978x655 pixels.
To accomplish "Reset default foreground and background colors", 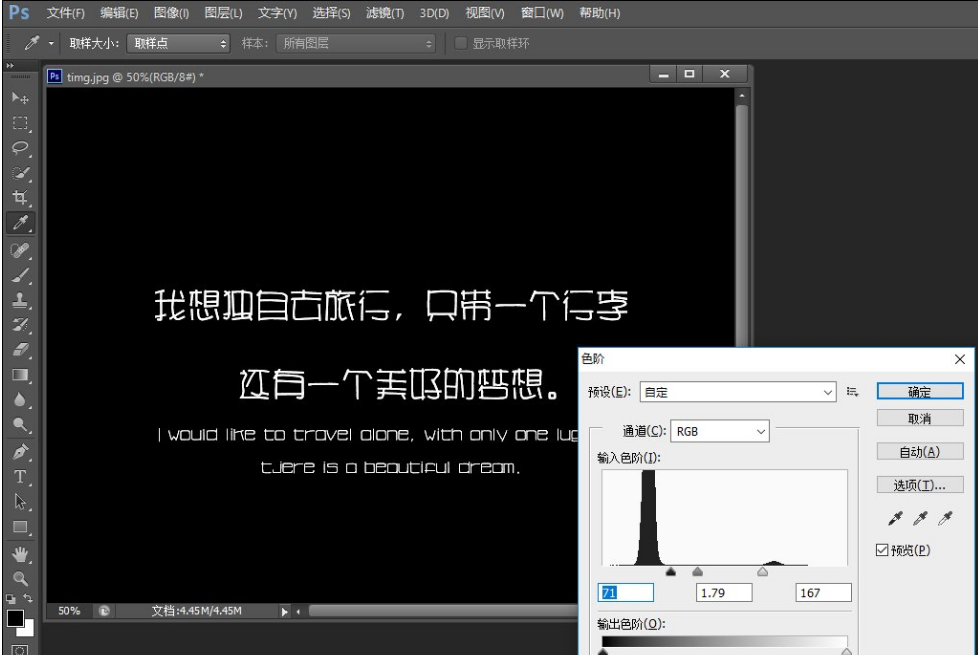I will (x=11, y=599).
